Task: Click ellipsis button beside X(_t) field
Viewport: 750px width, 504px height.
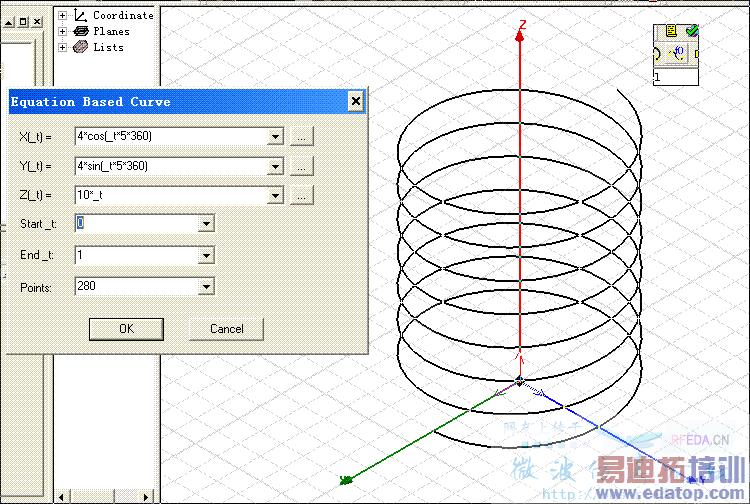Action: pyautogui.click(x=301, y=137)
